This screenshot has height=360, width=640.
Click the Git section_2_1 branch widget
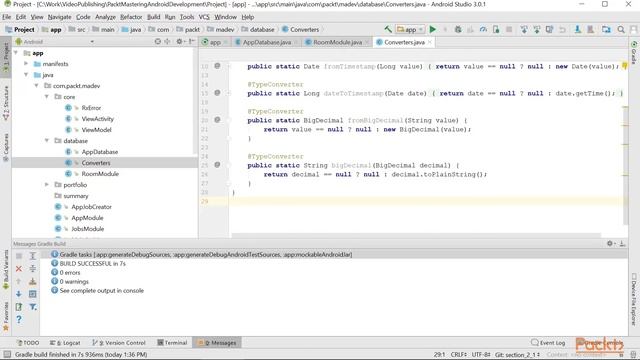517,354
